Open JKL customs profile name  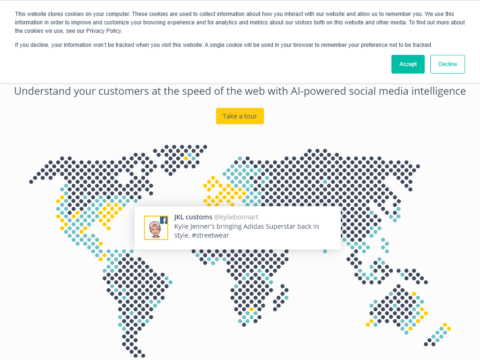[x=193, y=217]
